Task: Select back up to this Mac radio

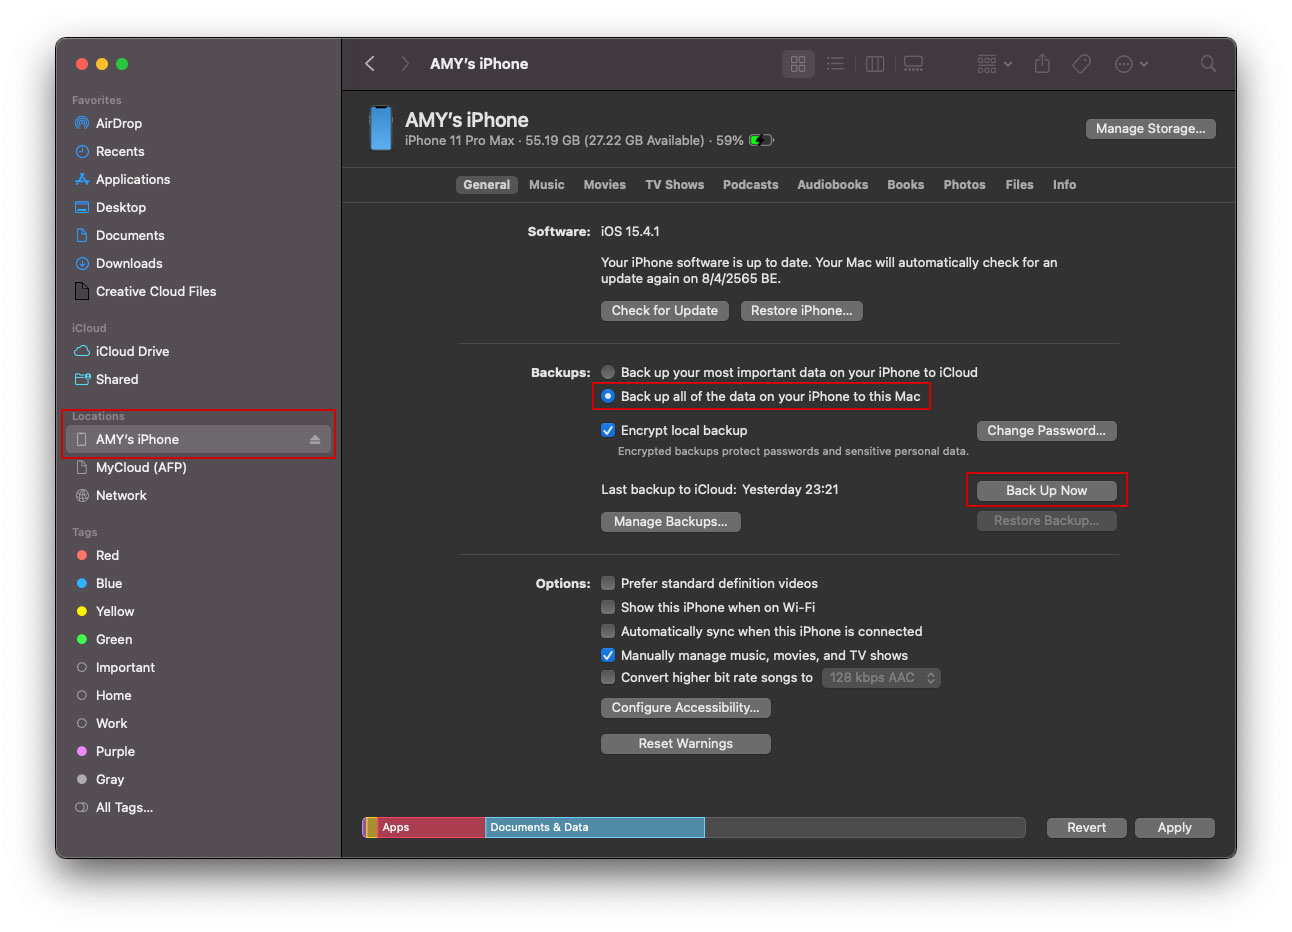Action: pos(608,396)
